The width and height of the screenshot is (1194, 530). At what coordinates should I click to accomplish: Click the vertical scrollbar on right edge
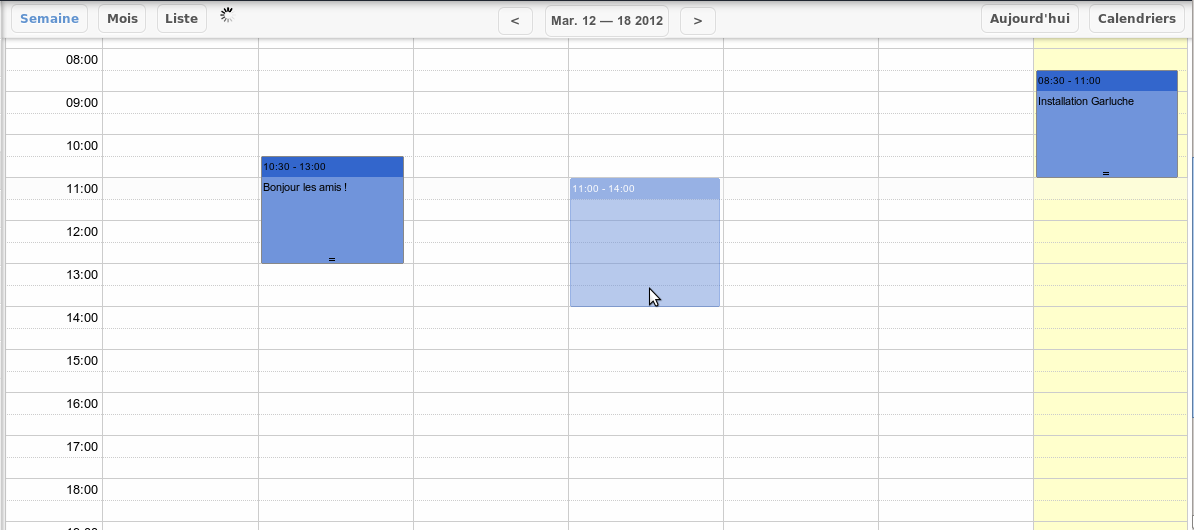click(1190, 250)
